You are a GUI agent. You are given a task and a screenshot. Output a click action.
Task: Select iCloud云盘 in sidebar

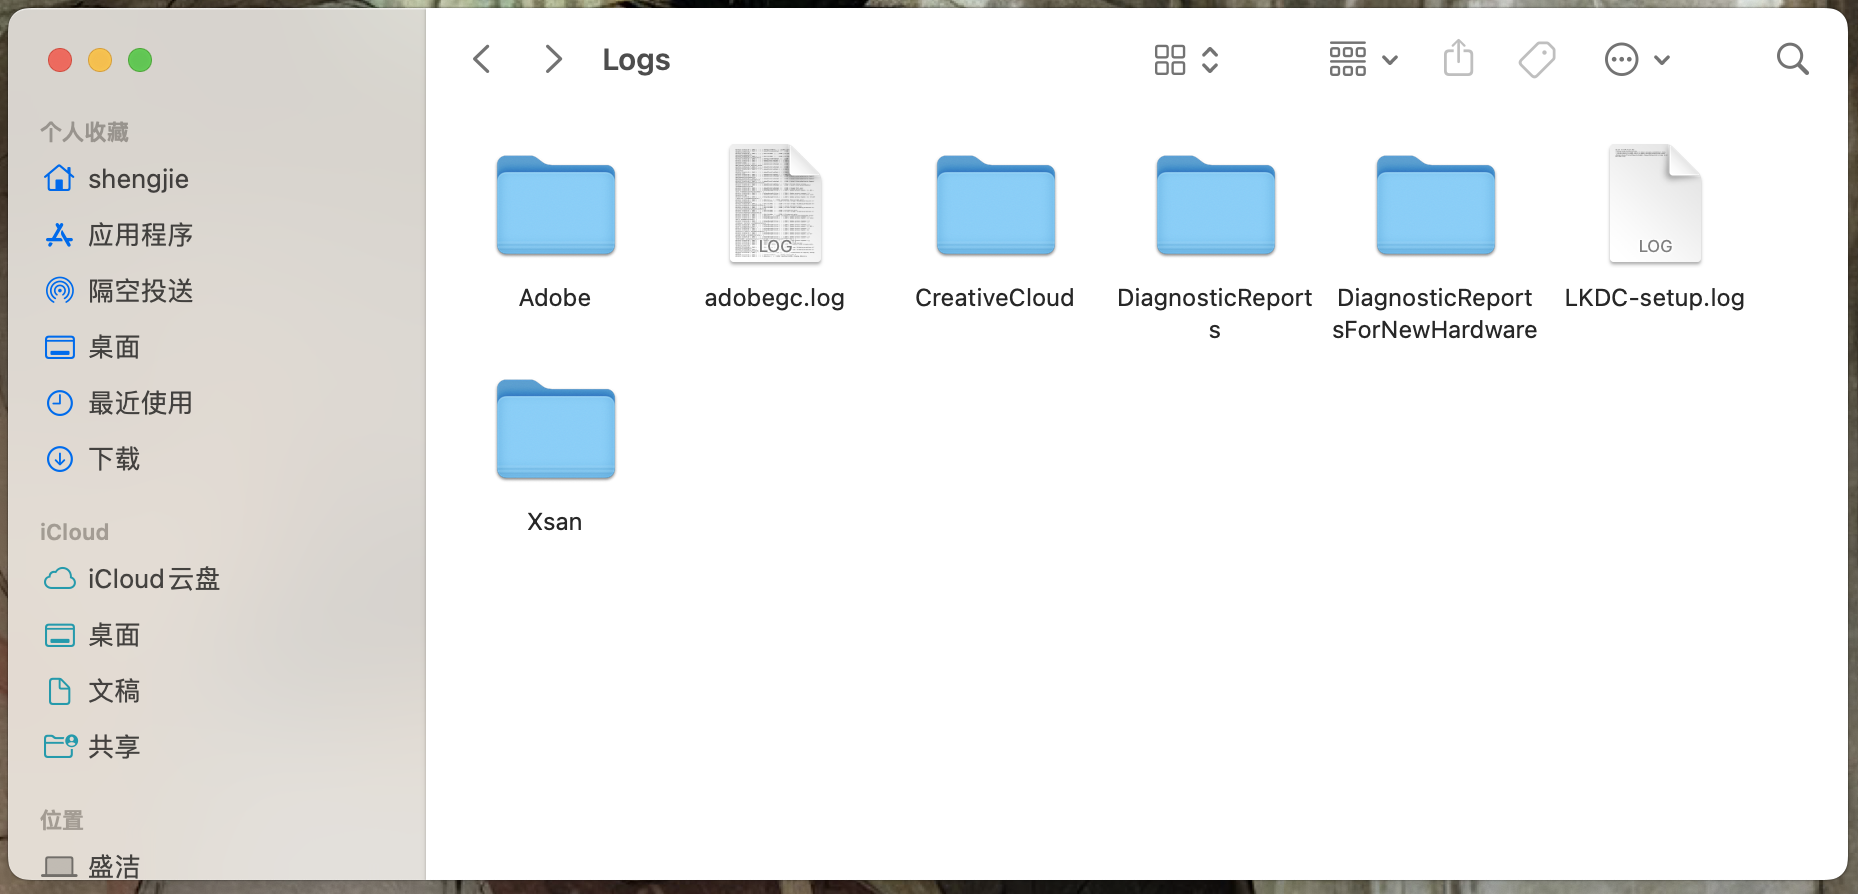click(153, 579)
